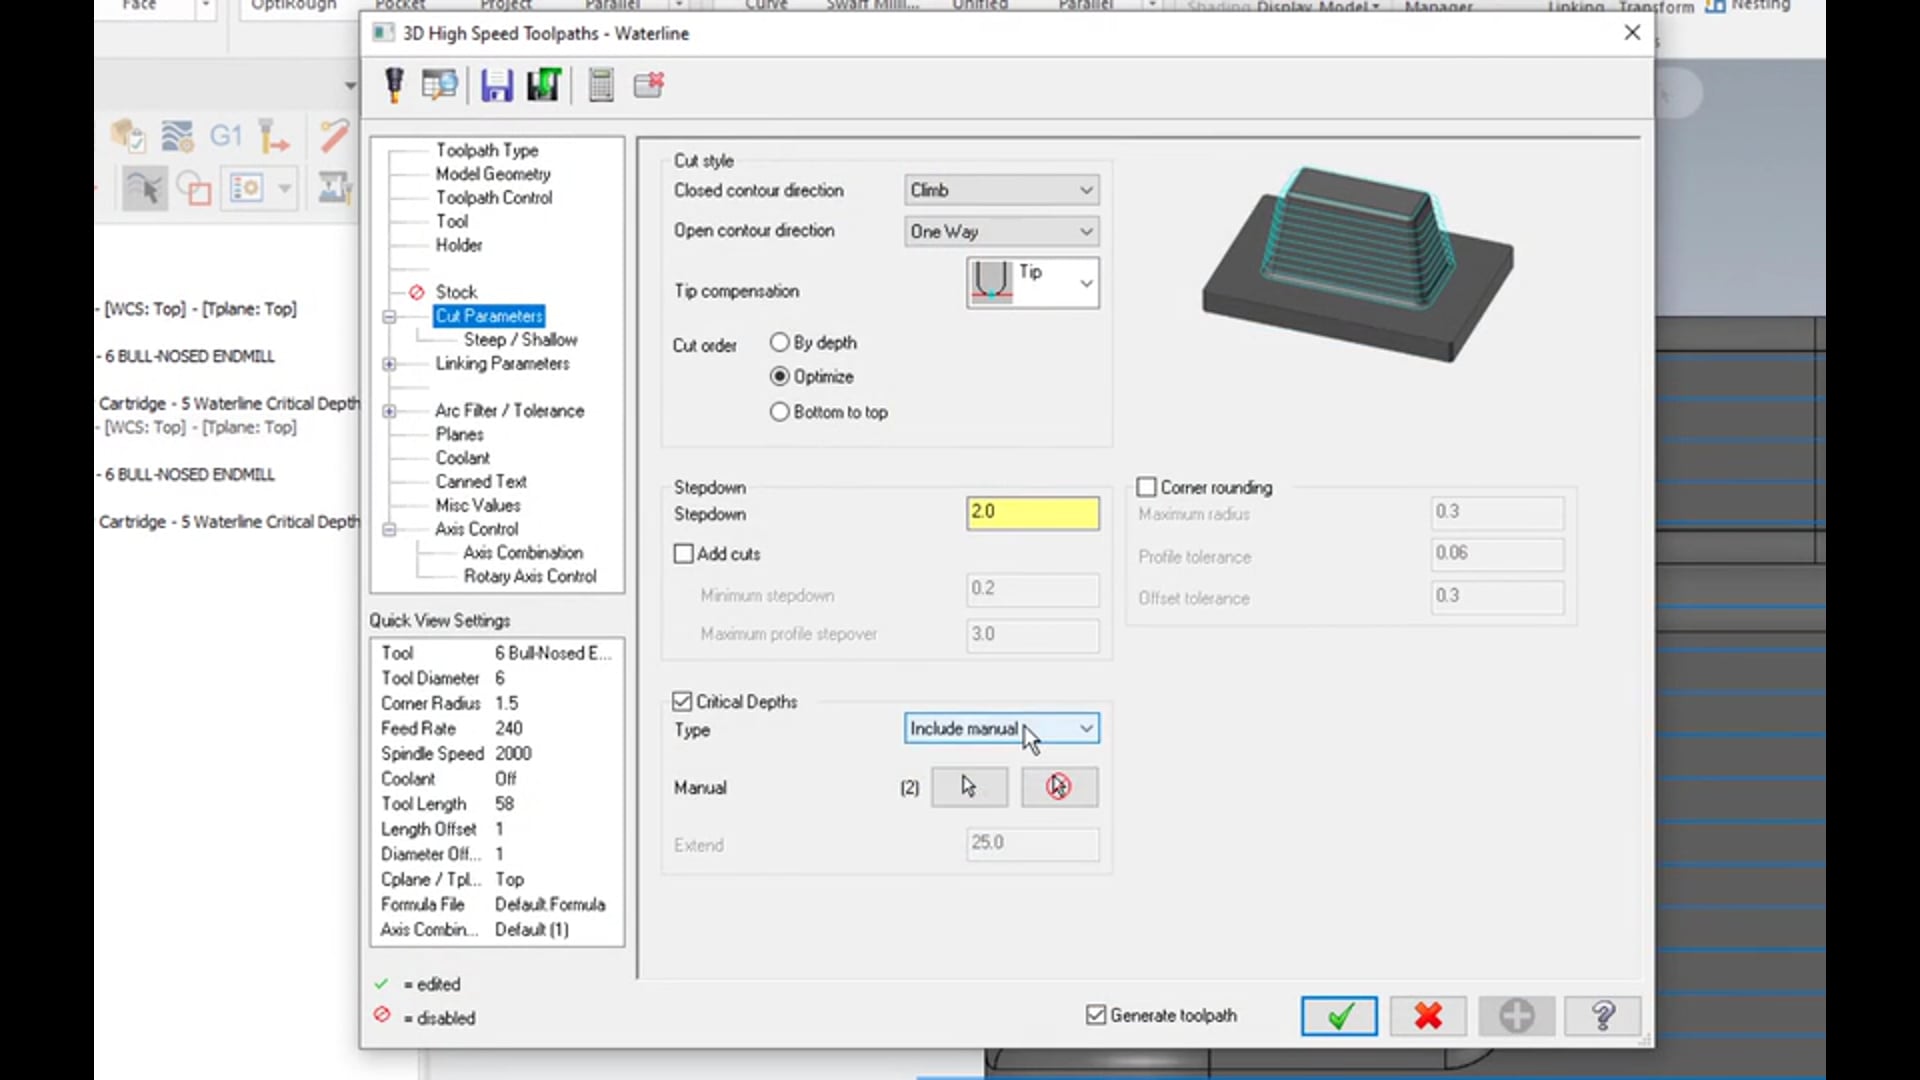Click the green checkmark OK button
This screenshot has width=1920, height=1080.
pyautogui.click(x=1338, y=1014)
